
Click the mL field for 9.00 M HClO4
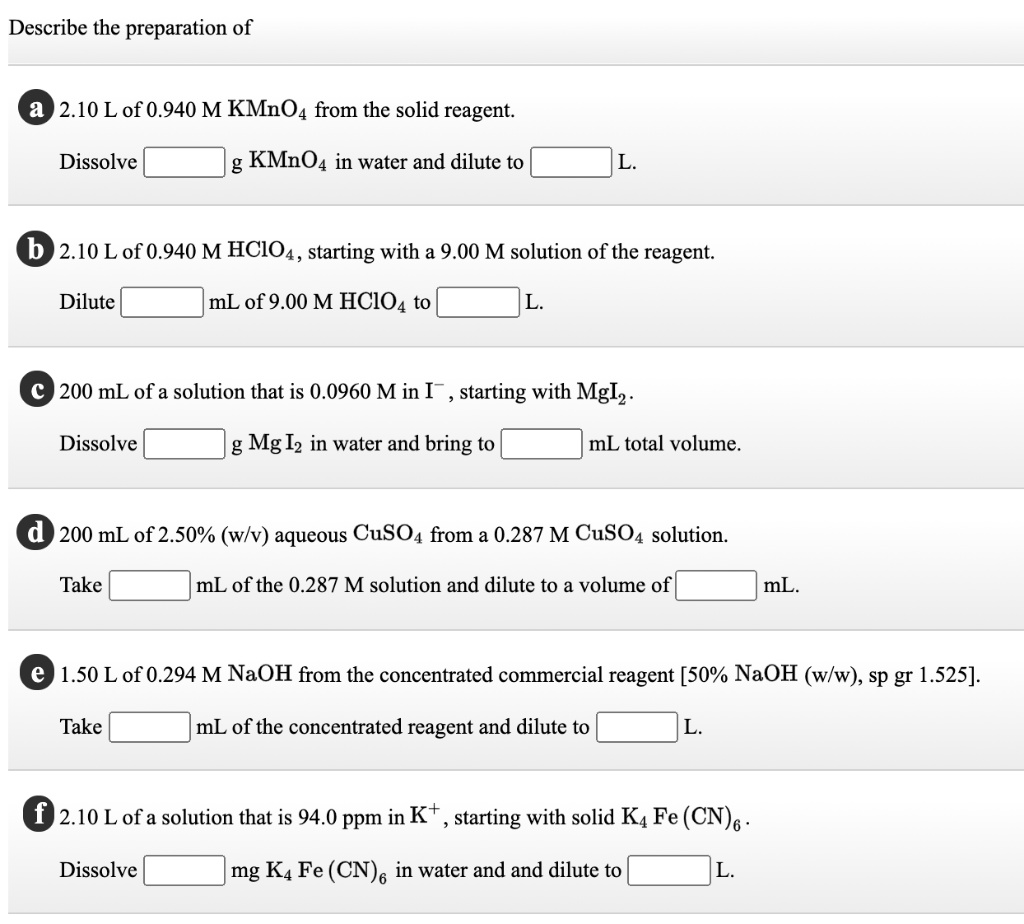click(x=161, y=302)
